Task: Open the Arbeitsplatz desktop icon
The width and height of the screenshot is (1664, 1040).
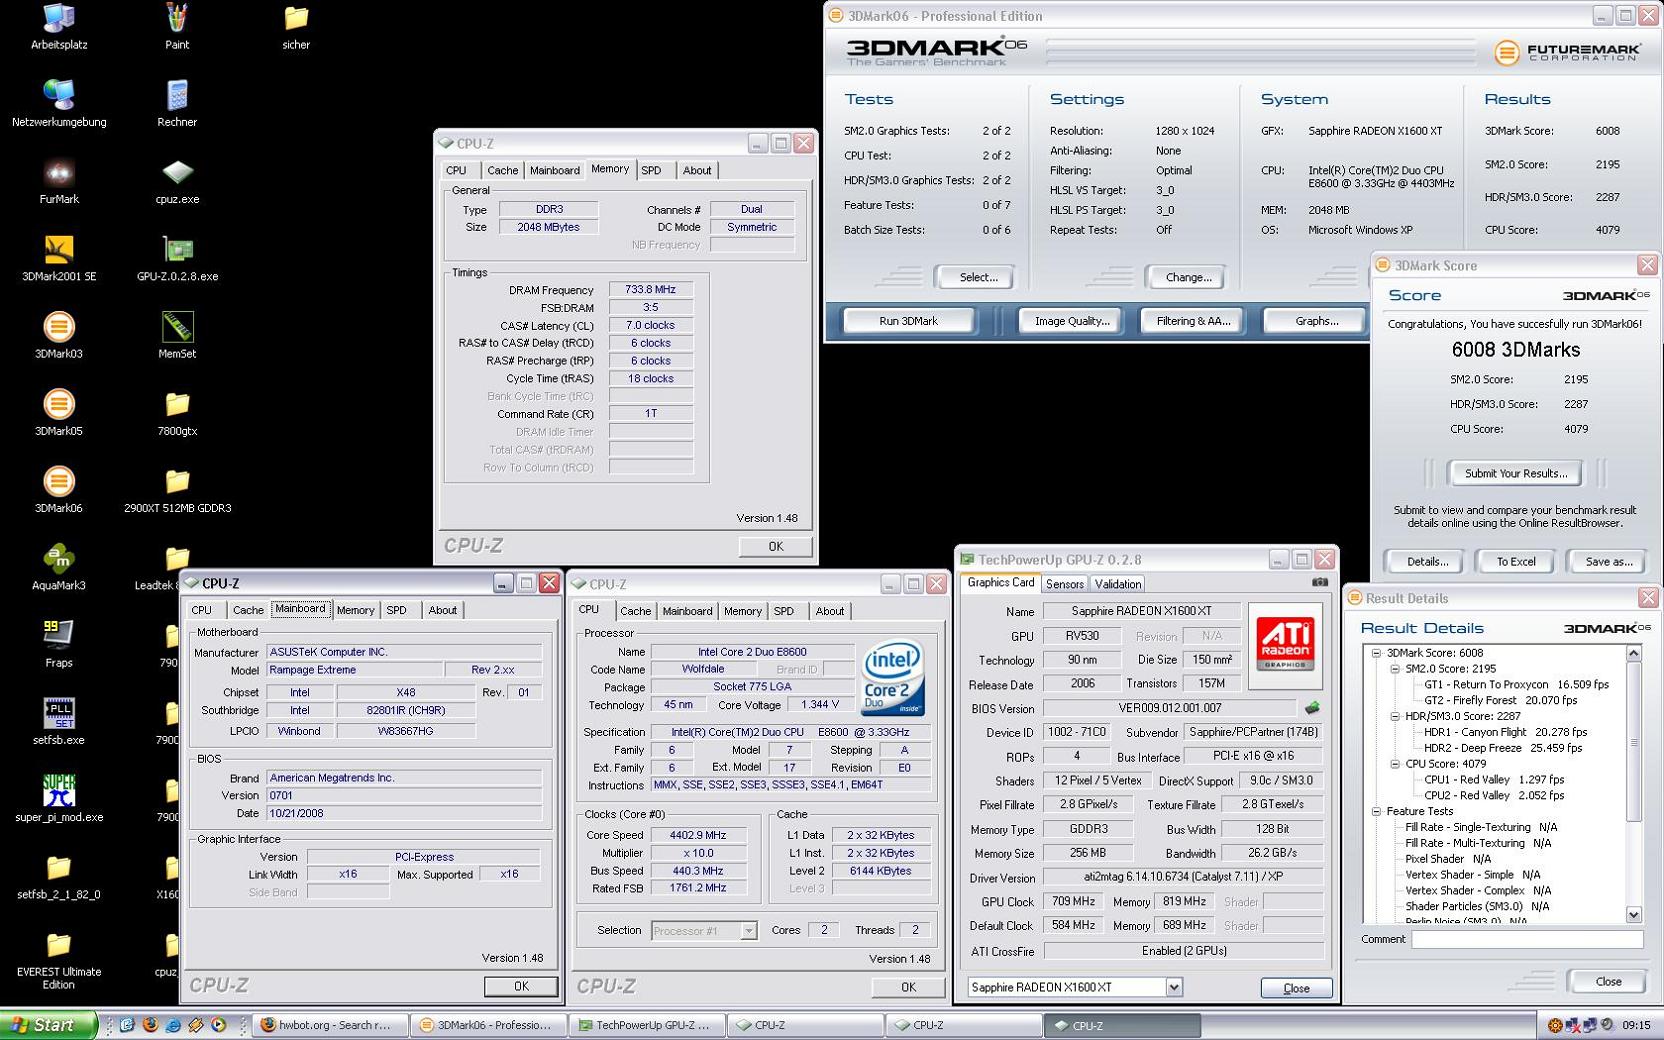Action: (x=59, y=26)
